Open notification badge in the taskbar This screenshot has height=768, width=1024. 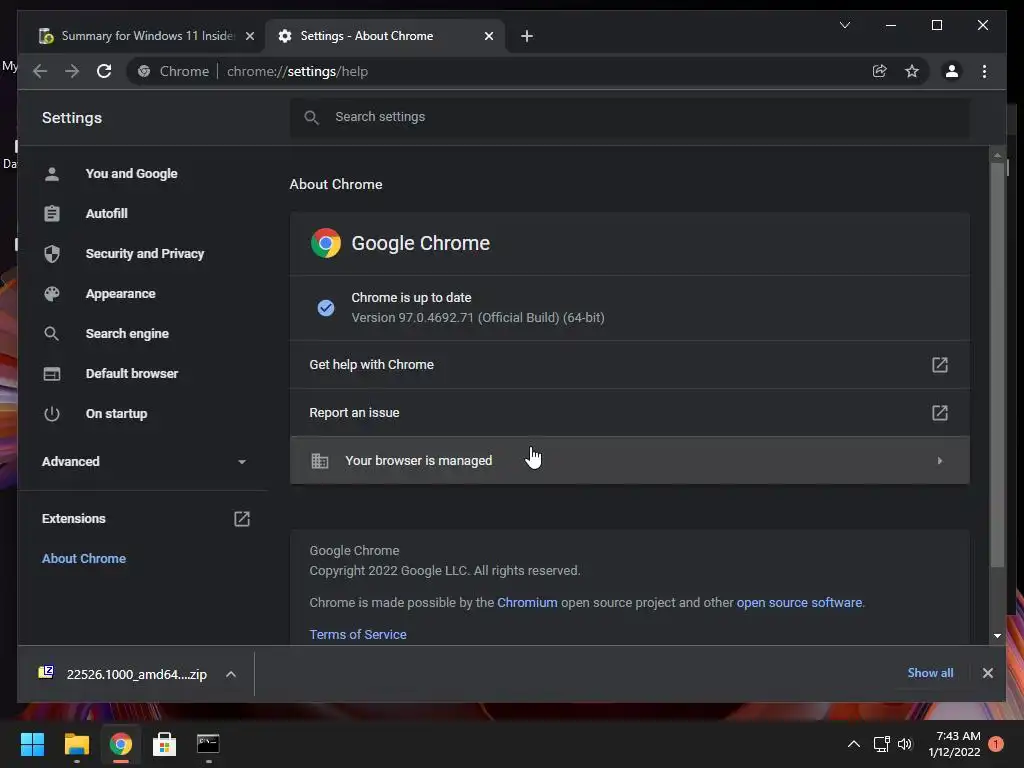(996, 744)
